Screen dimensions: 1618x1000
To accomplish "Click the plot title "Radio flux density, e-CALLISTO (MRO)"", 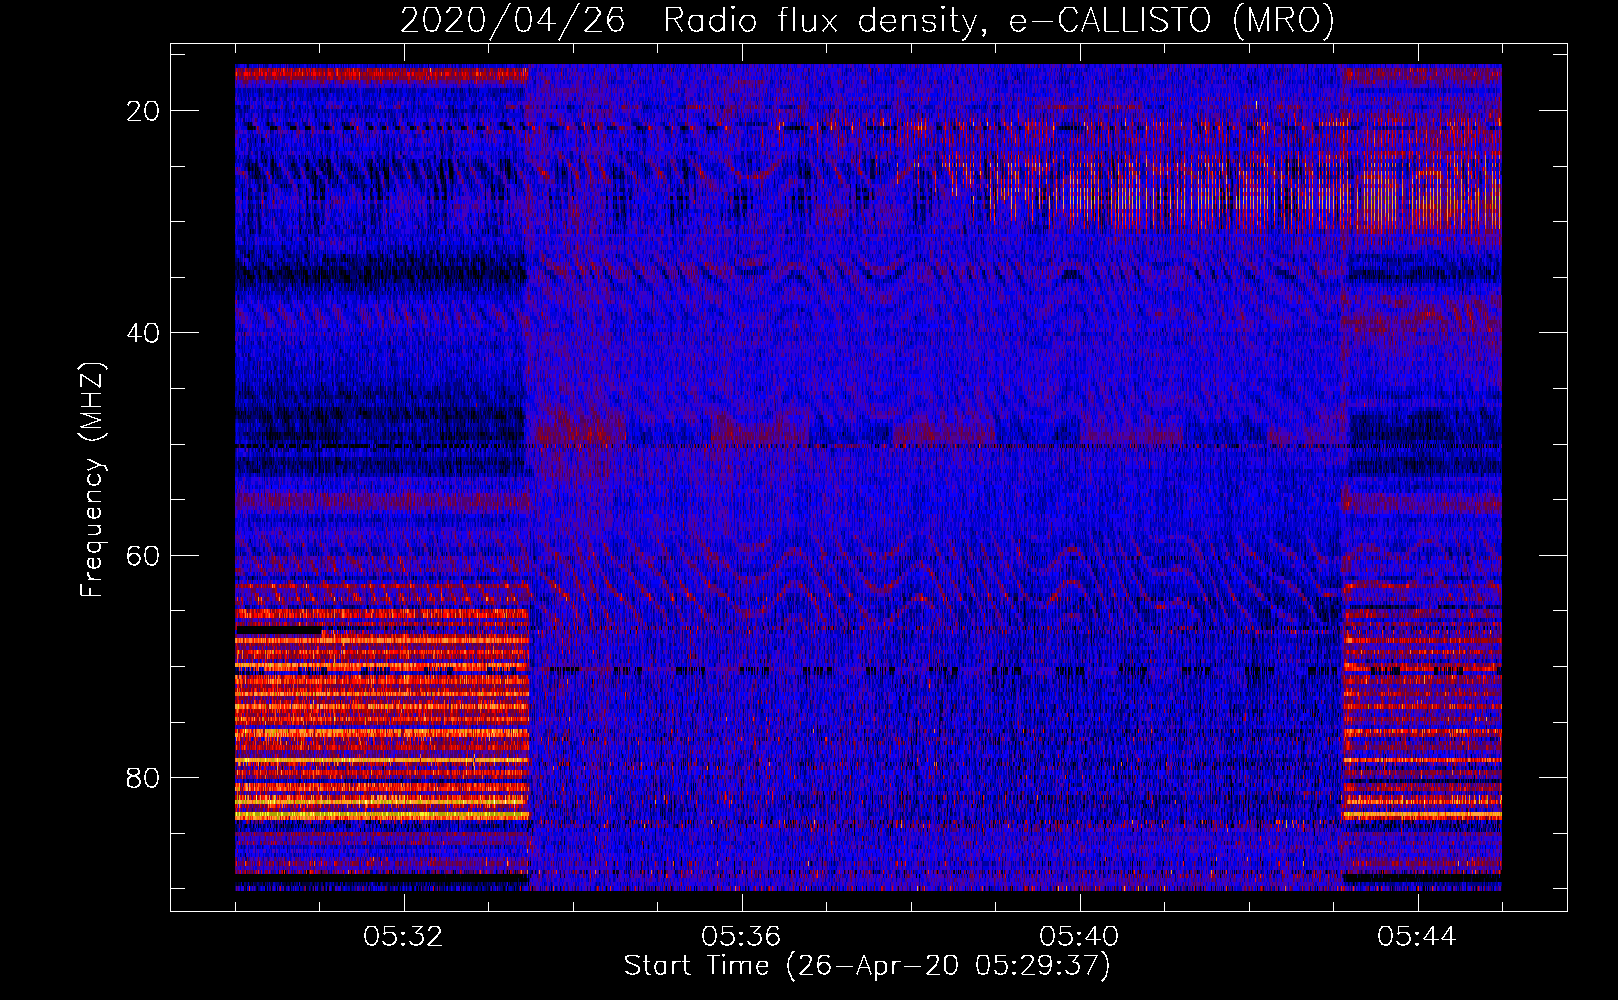I will point(999,20).
